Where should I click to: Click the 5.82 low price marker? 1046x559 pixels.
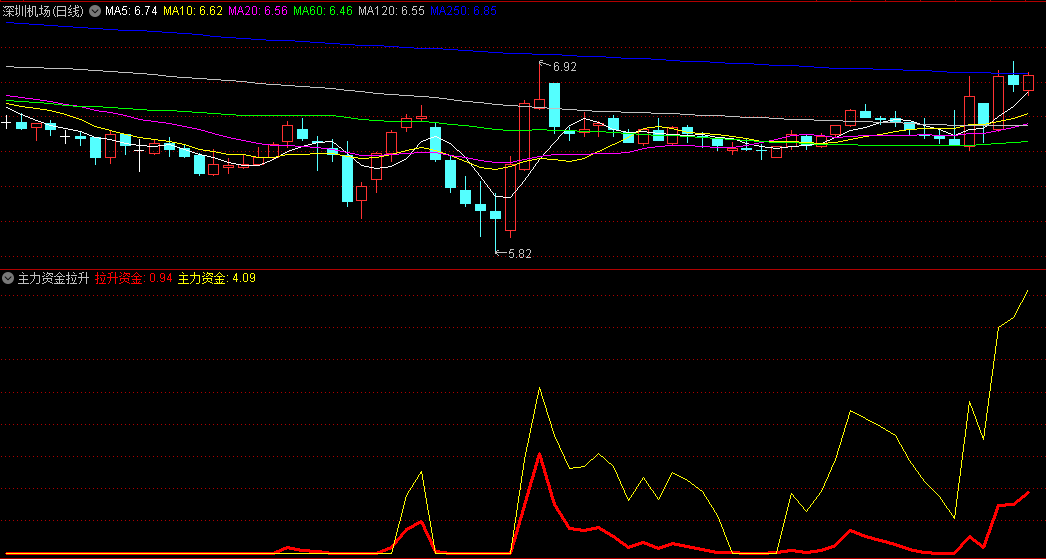pos(520,253)
